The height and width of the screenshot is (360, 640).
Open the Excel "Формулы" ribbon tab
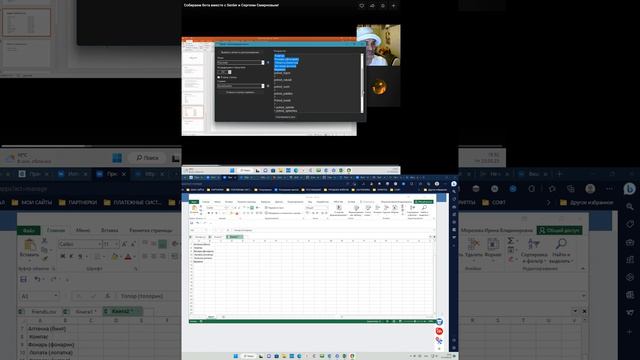(x=265, y=202)
